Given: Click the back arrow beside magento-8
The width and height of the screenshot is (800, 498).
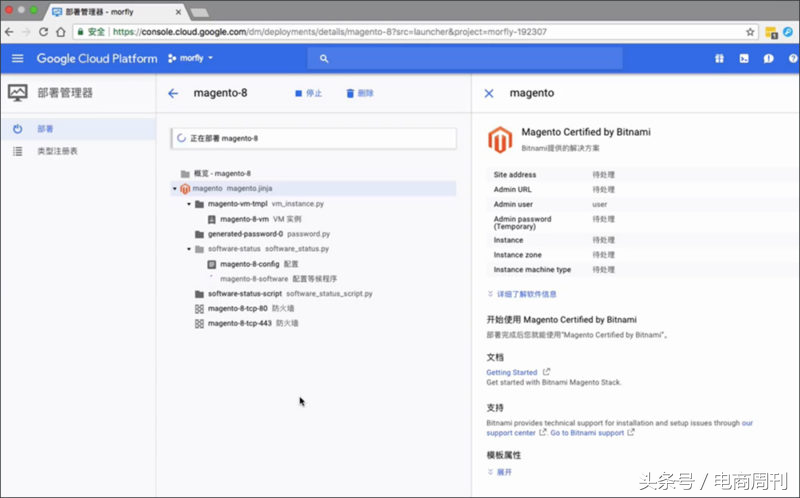Looking at the screenshot, I should [173, 93].
